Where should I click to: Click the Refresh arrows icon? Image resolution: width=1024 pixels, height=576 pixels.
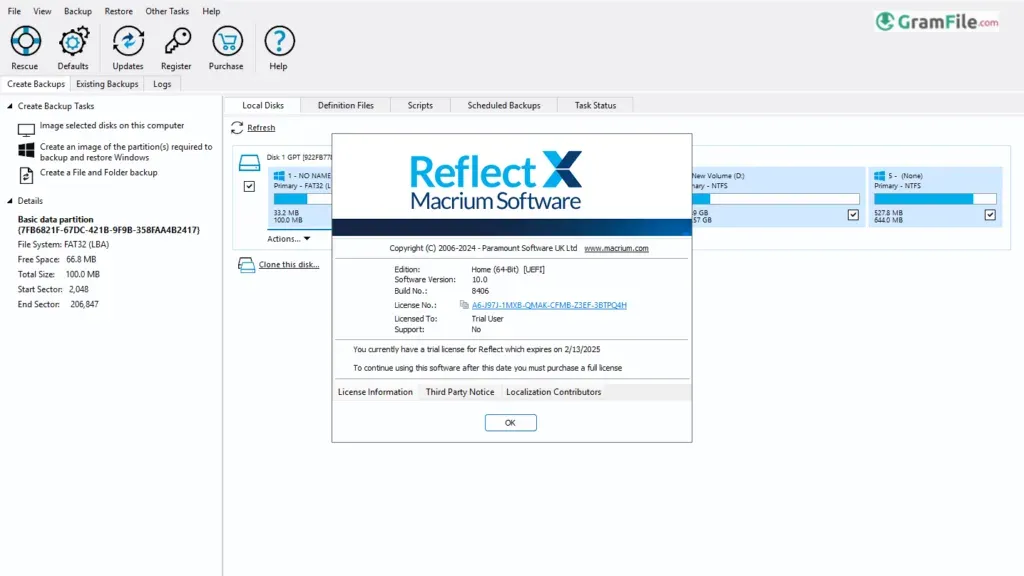click(237, 127)
